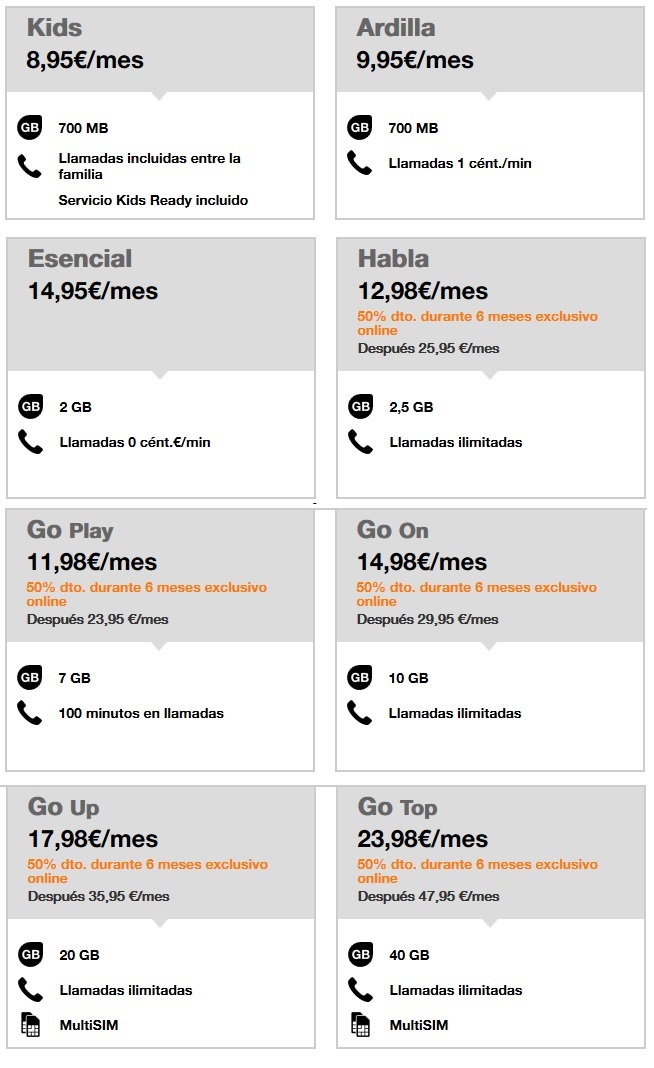The height and width of the screenshot is (1068, 654).
Task: Click the GB icon beside 40 GB
Action: coord(360,955)
